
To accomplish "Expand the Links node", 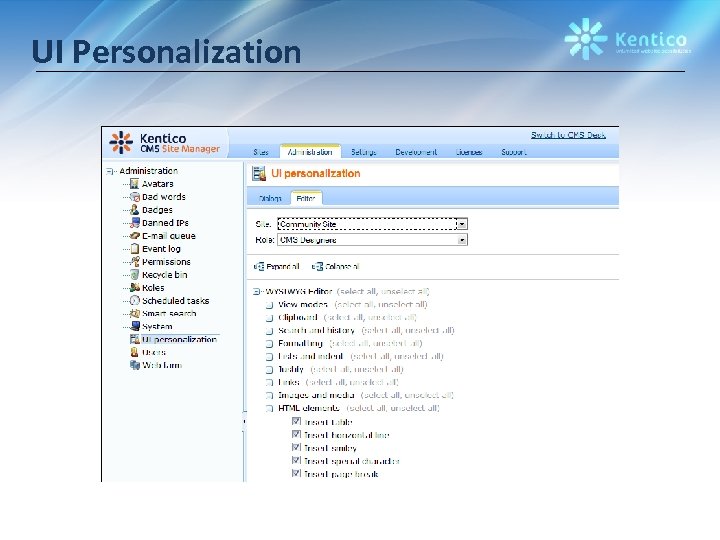I will click(x=270, y=382).
